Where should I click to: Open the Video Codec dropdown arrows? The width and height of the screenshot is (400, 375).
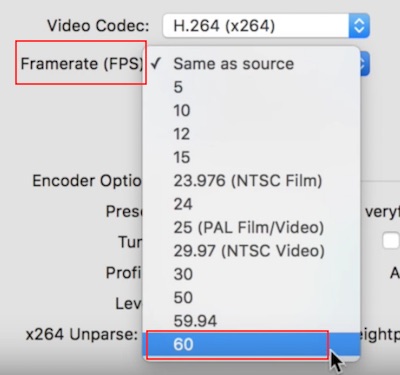tap(359, 26)
